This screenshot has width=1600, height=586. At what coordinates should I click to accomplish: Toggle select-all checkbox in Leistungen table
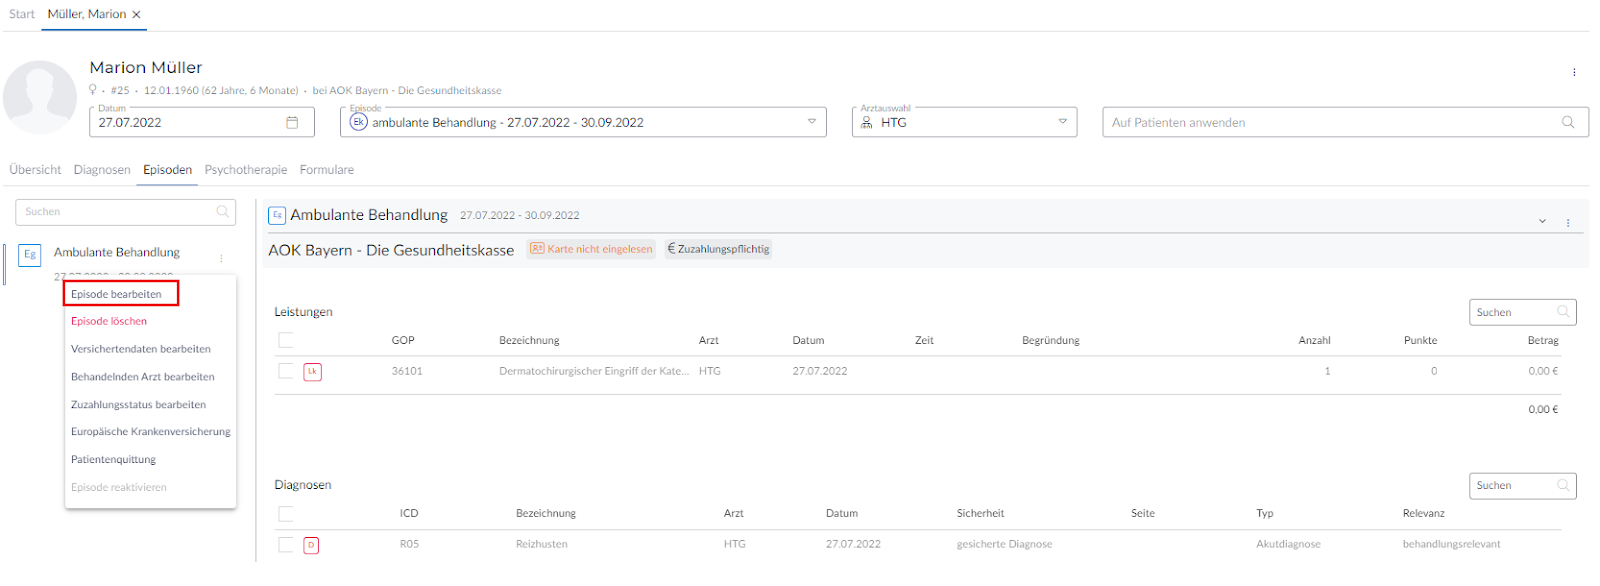[286, 340]
